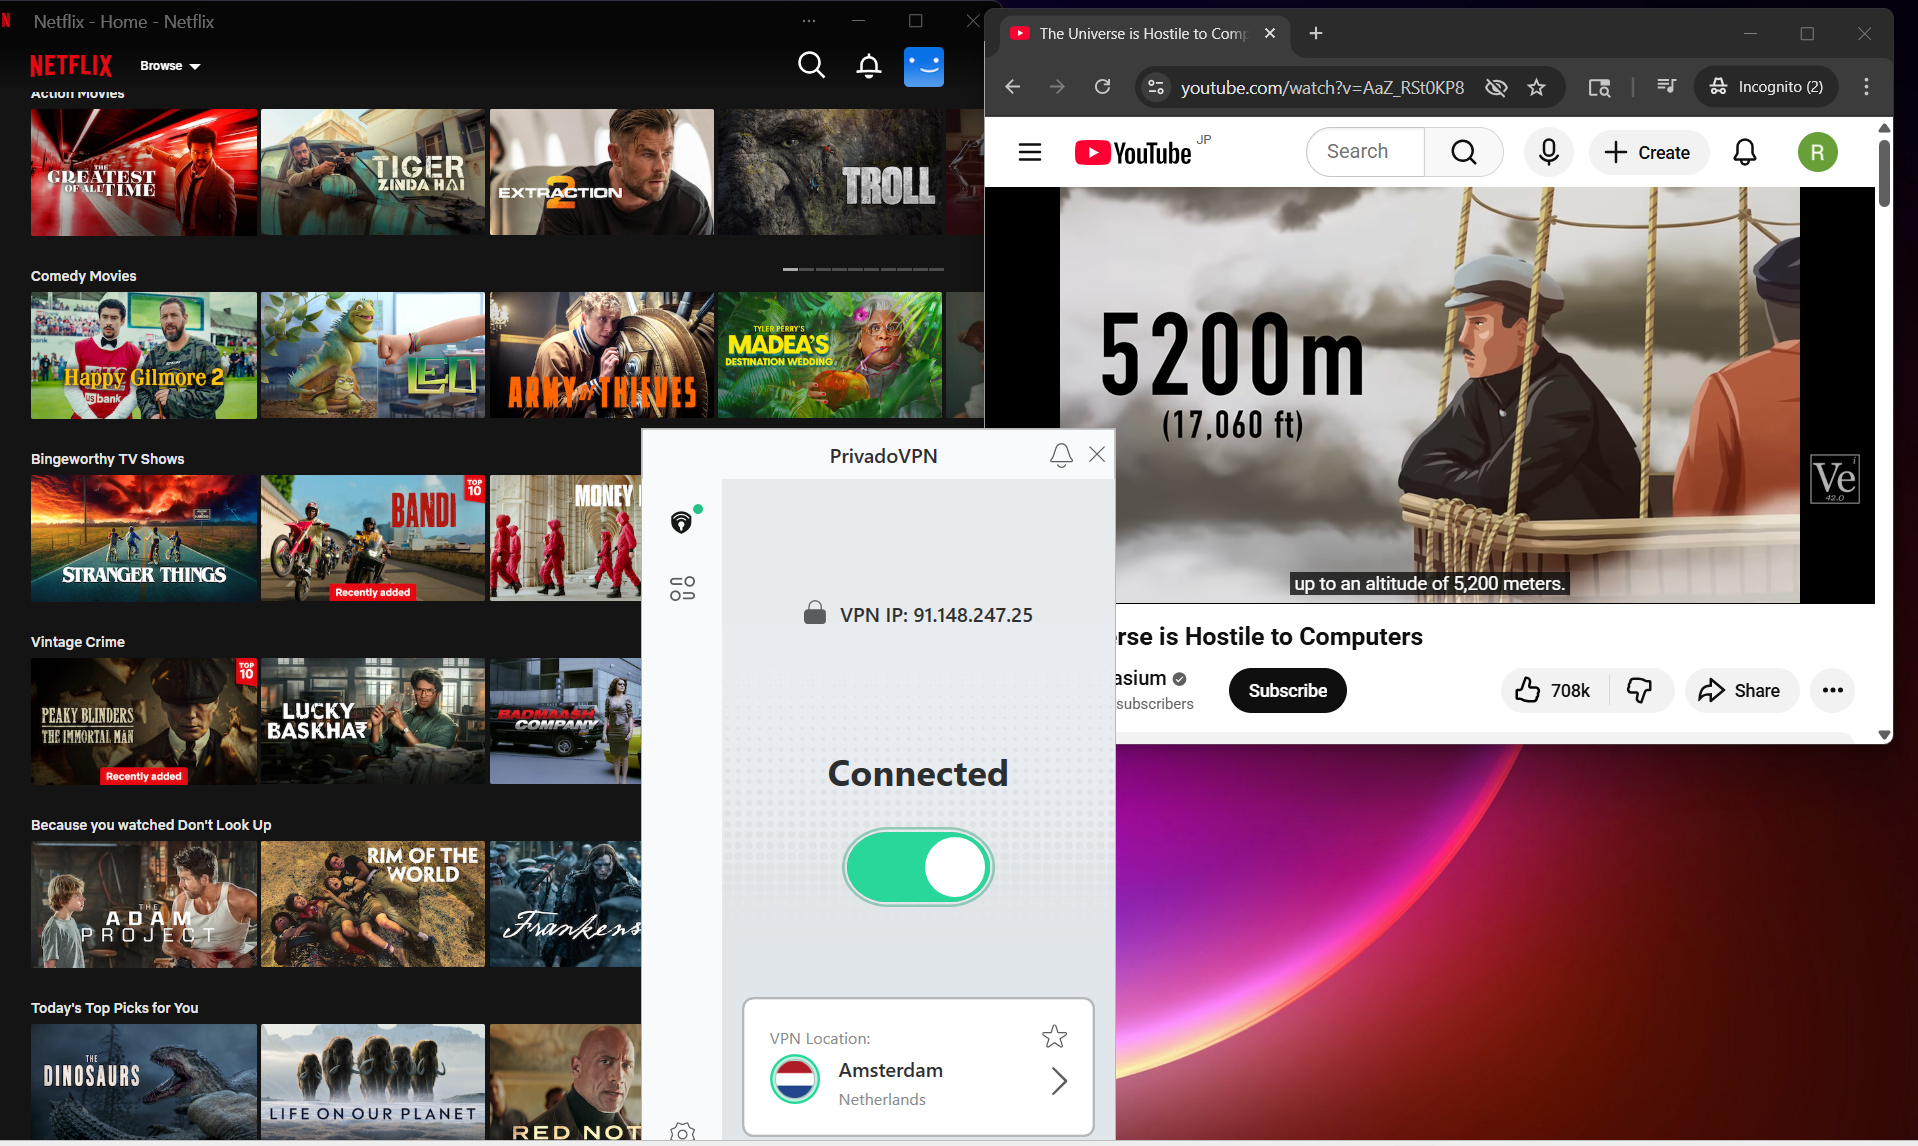
Task: Open Netflix profile avatar menu
Action: coord(924,66)
